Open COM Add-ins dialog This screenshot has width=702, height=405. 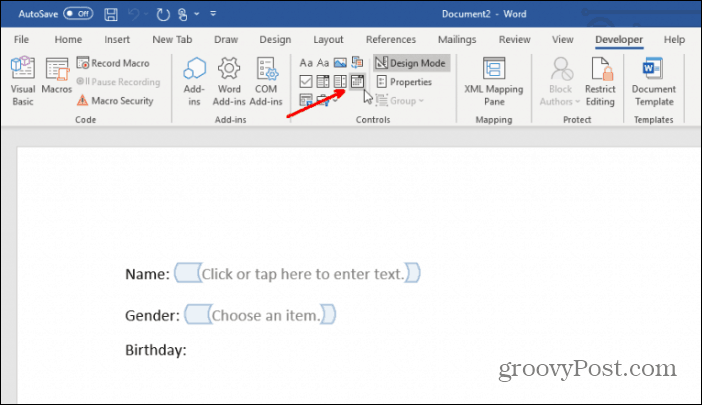point(266,81)
